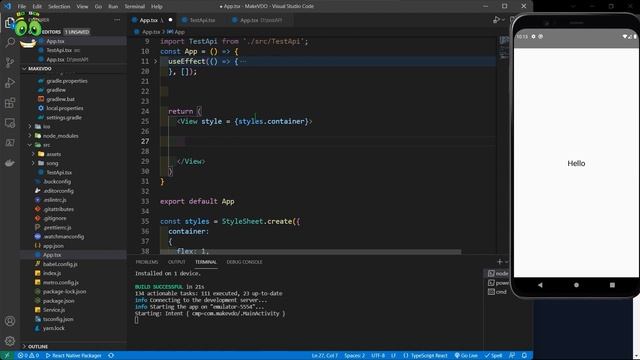Open metro.config.js in the explorer
The width and height of the screenshot is (640, 360).
(x=60, y=282)
